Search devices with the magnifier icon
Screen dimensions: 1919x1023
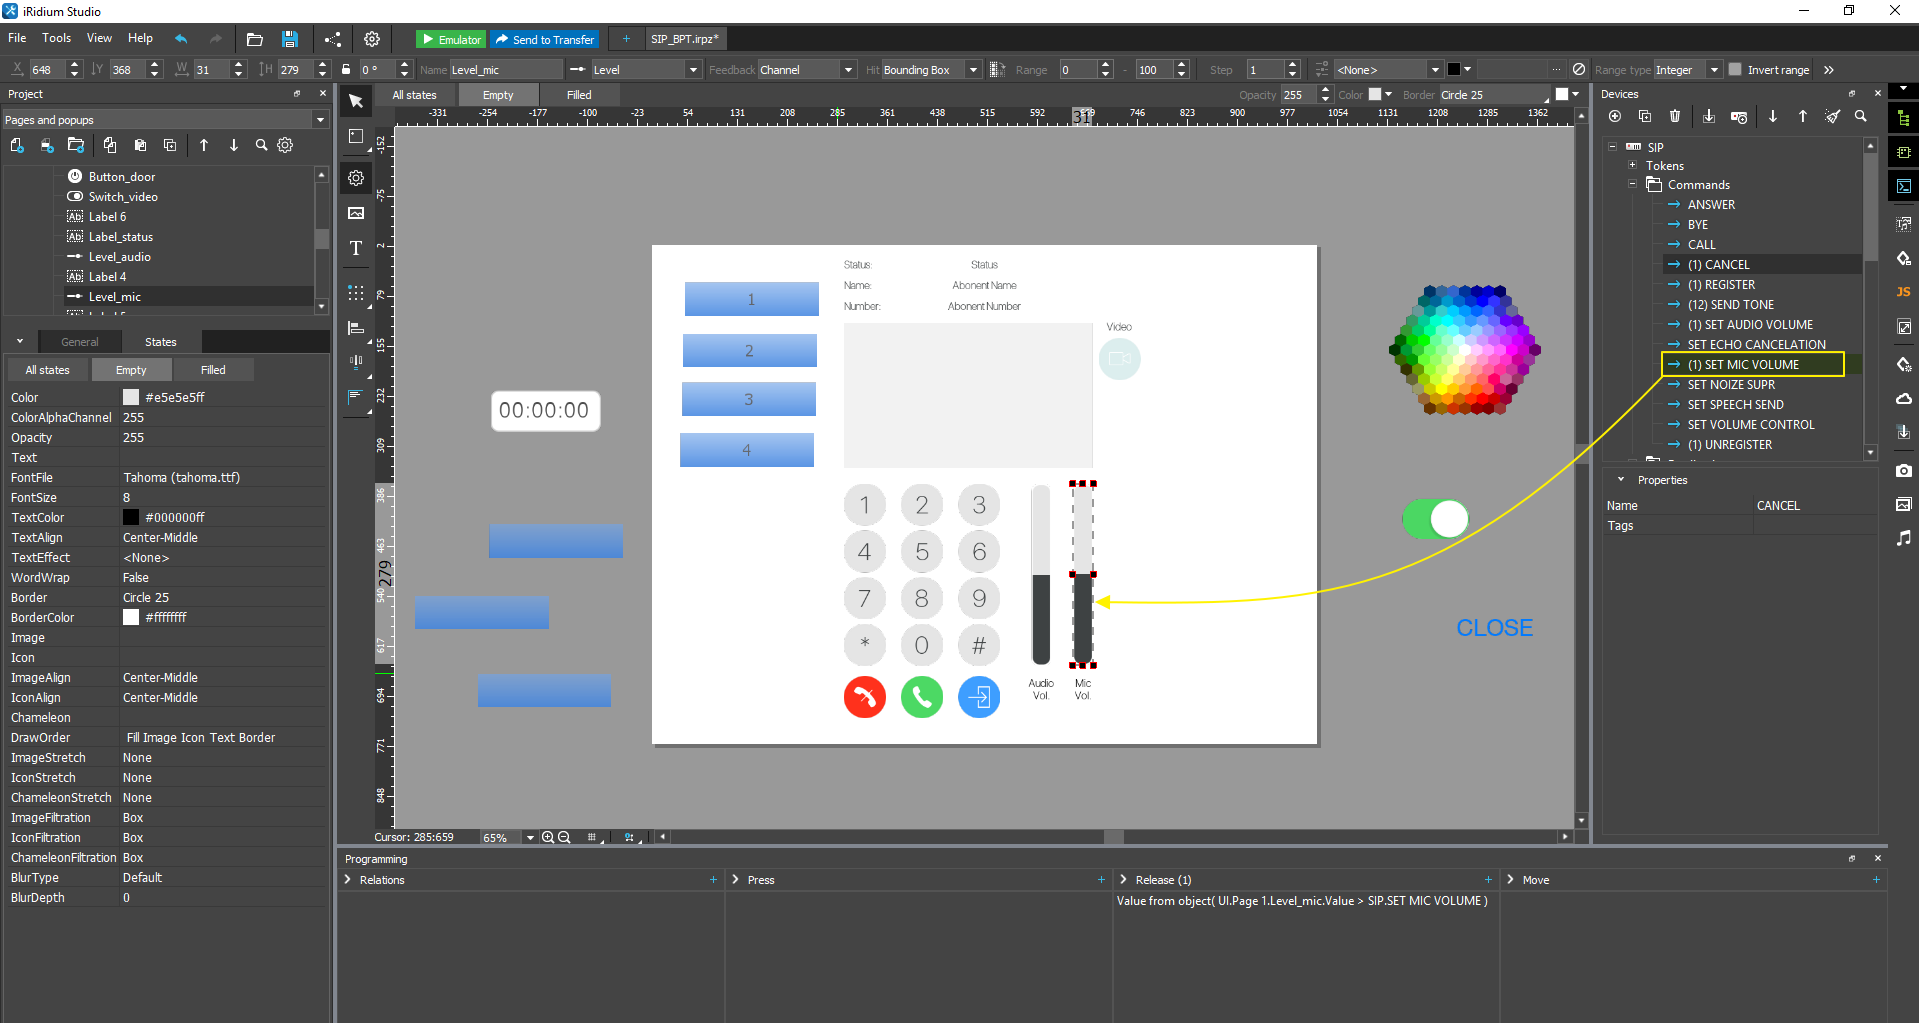click(x=1861, y=116)
